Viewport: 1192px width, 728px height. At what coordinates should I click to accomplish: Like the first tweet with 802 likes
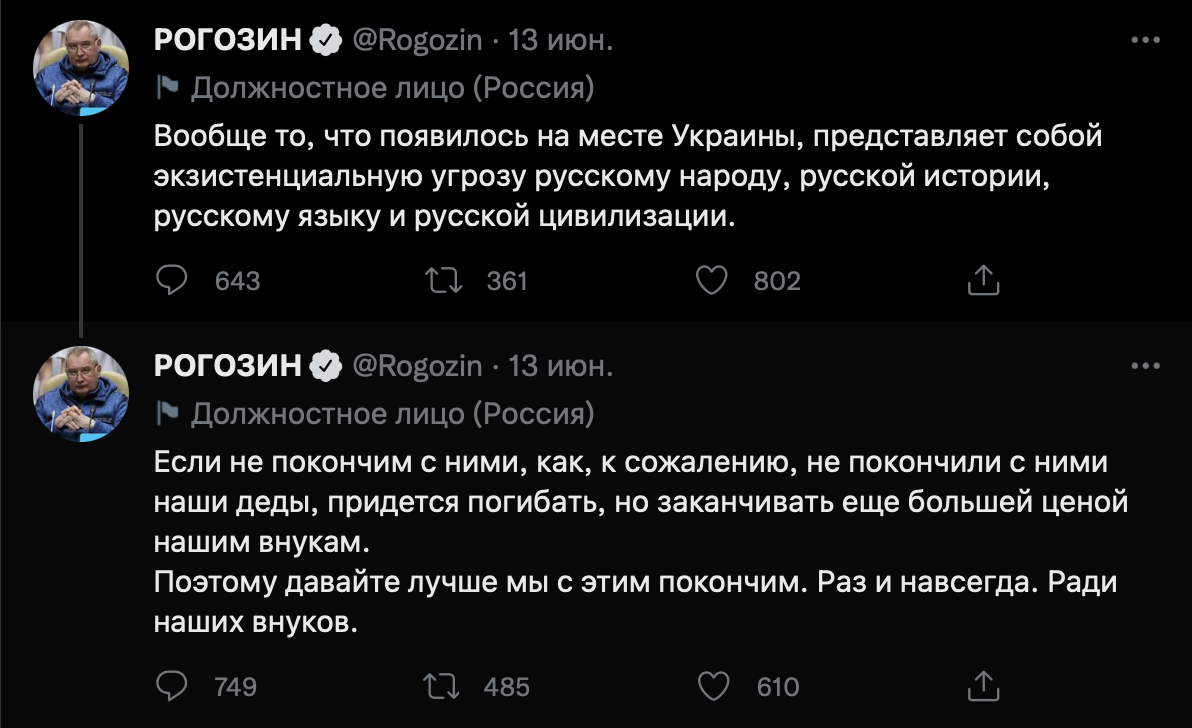711,281
